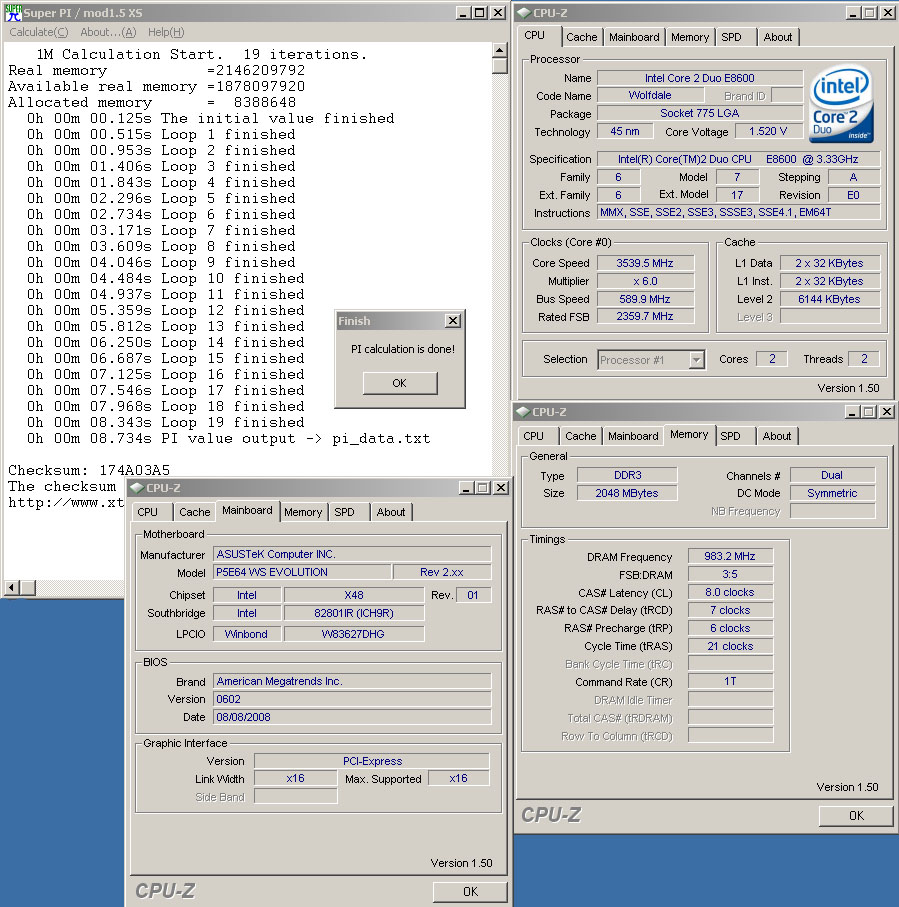
Task: Open About tab in the Mainboard window
Action: pos(390,512)
